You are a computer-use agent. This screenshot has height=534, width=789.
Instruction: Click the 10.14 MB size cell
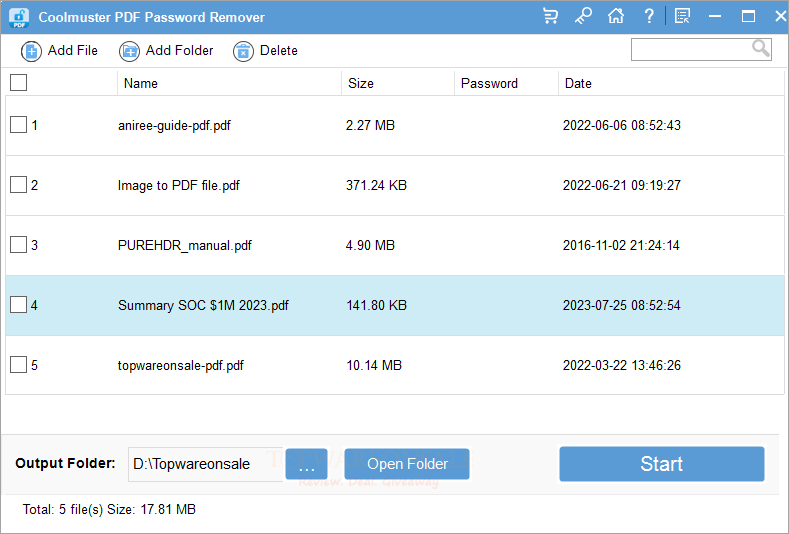coord(374,365)
